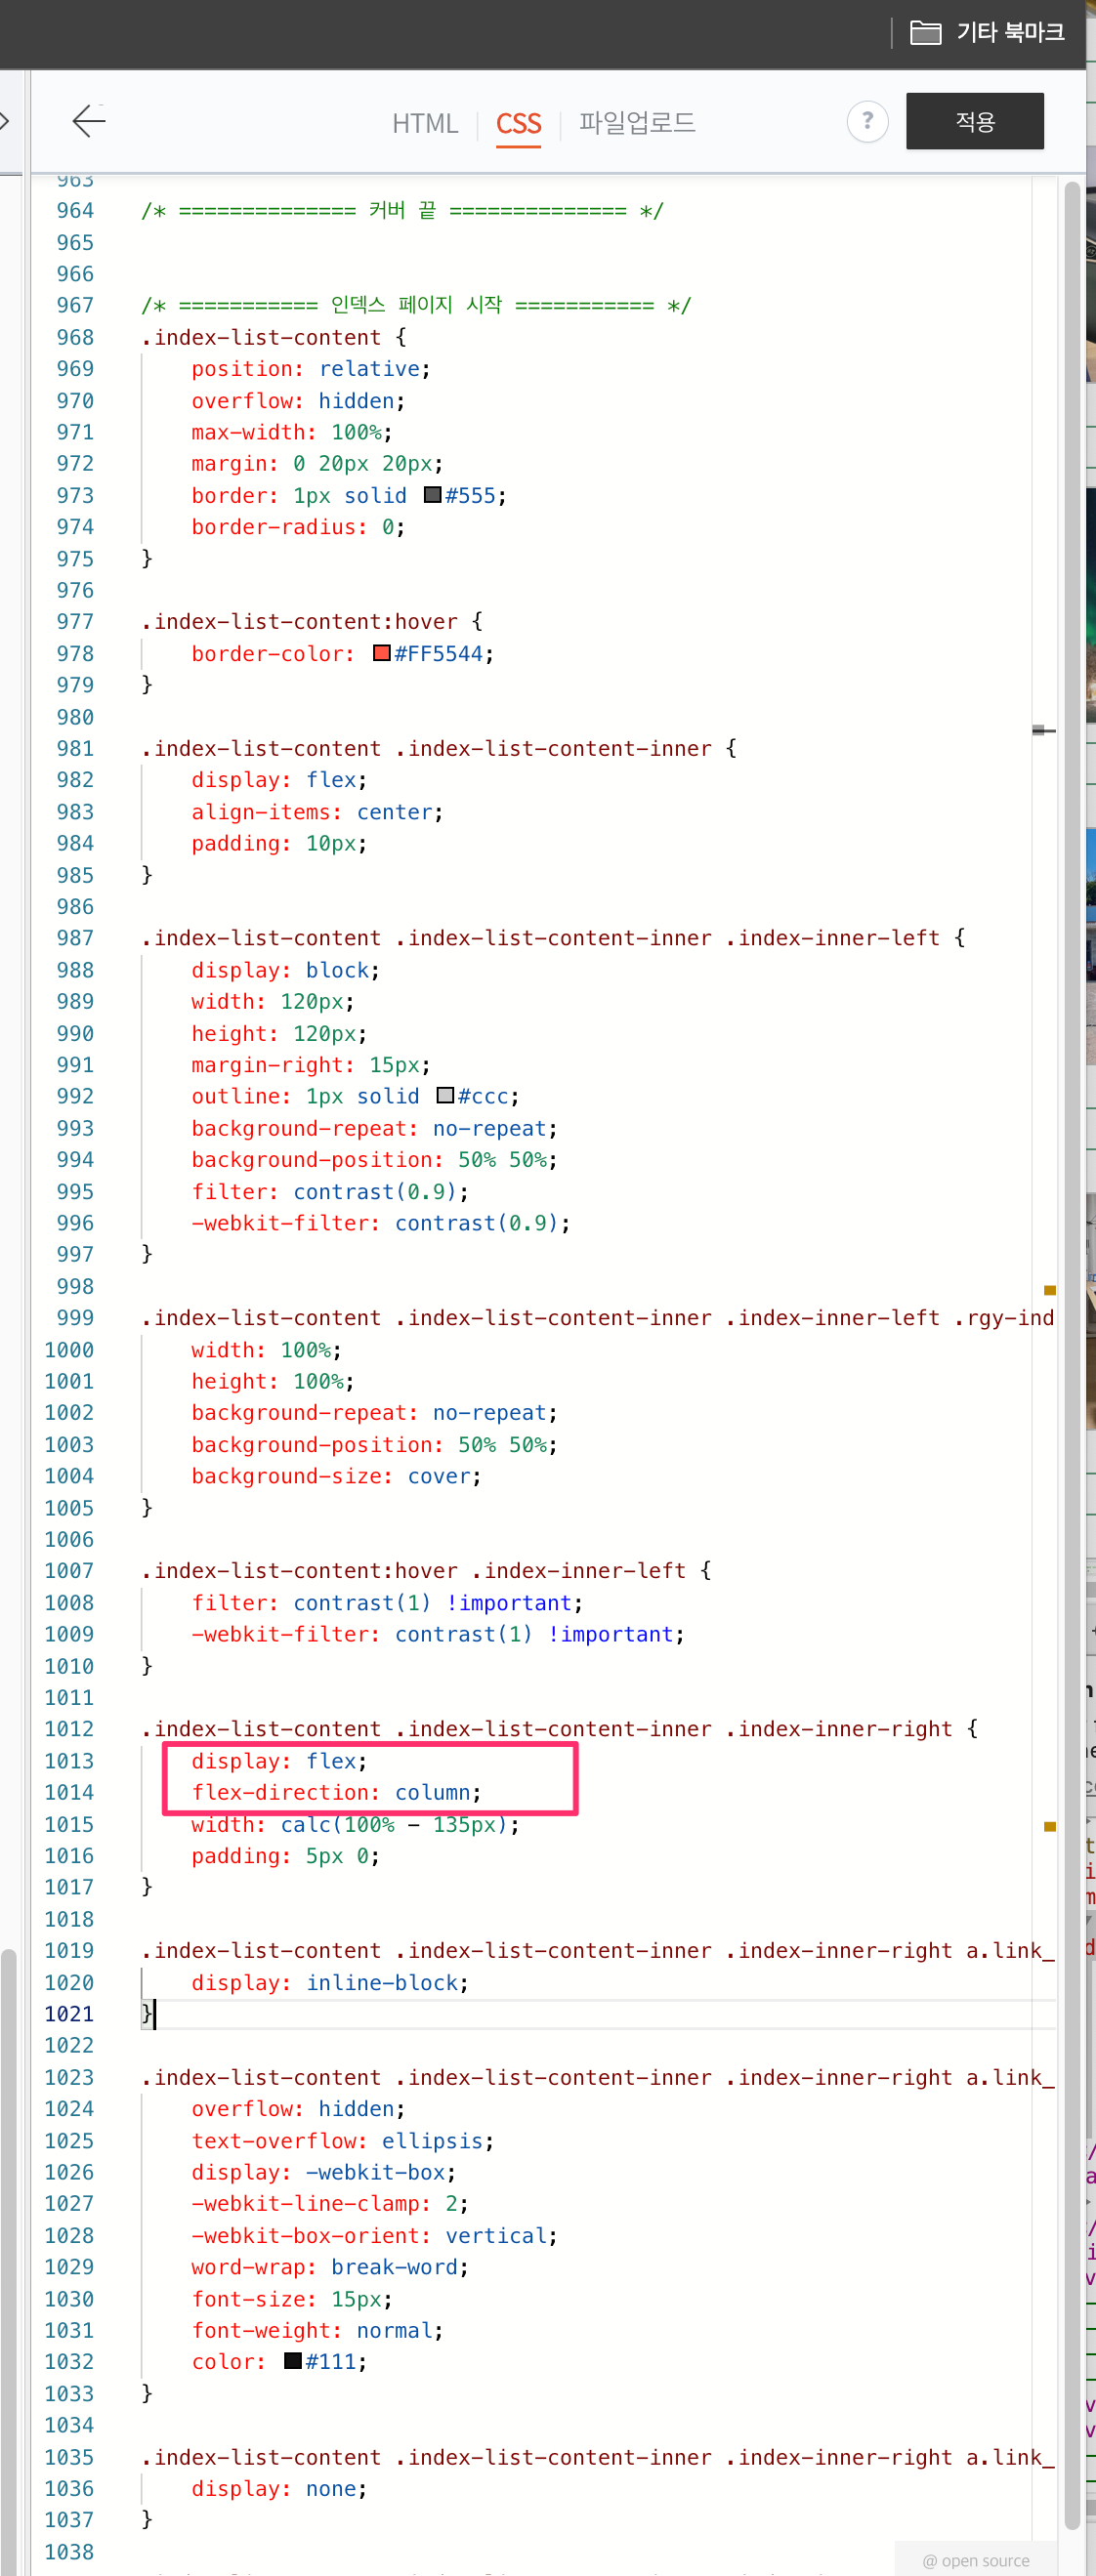
Task: Switch to the HTML tab
Action: [x=425, y=123]
